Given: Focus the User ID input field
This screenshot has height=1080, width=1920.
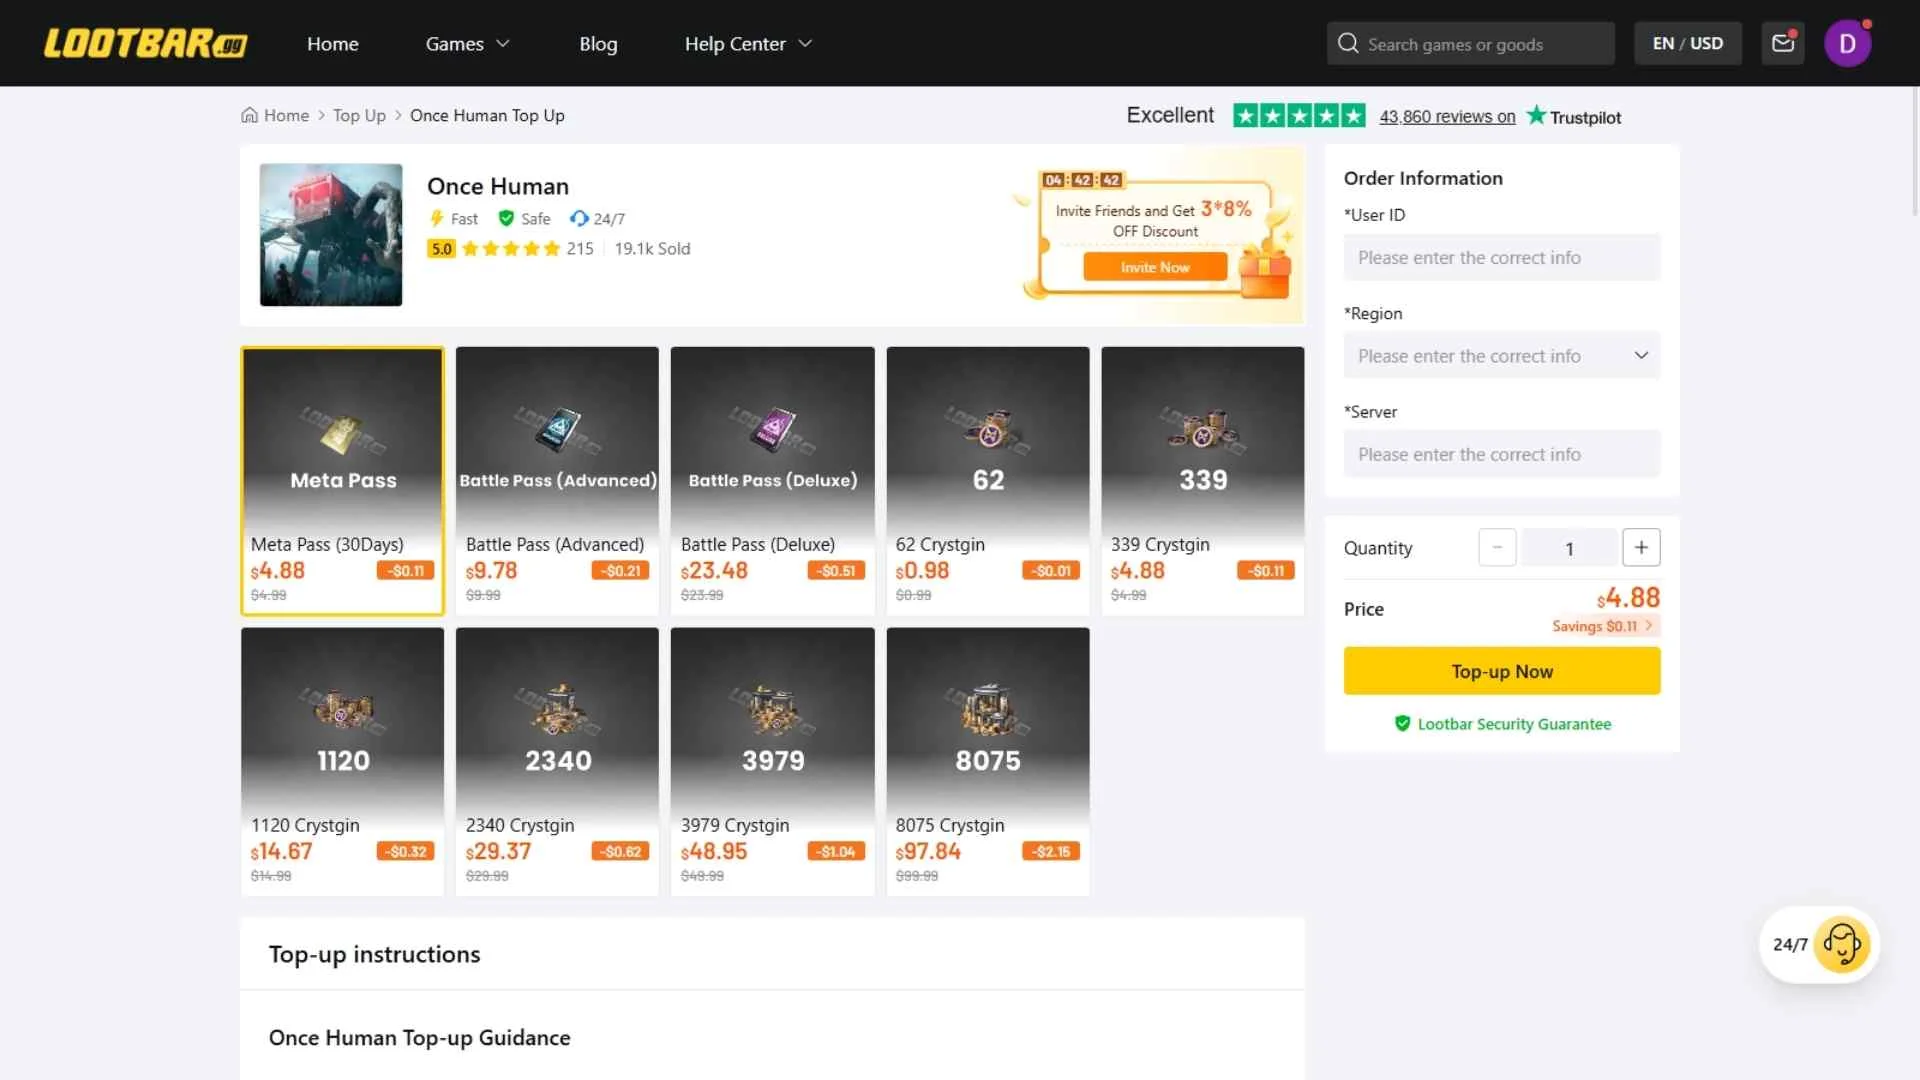Looking at the screenshot, I should click(1501, 257).
